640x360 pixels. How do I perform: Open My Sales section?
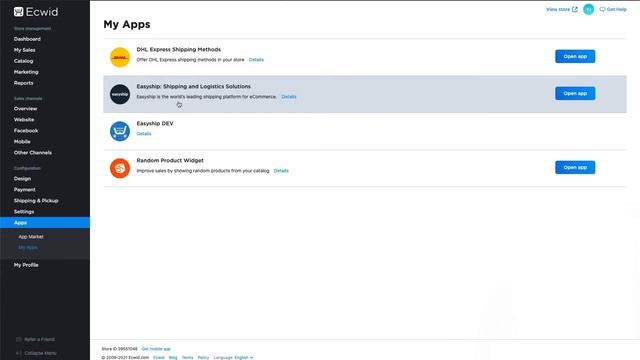tap(24, 50)
